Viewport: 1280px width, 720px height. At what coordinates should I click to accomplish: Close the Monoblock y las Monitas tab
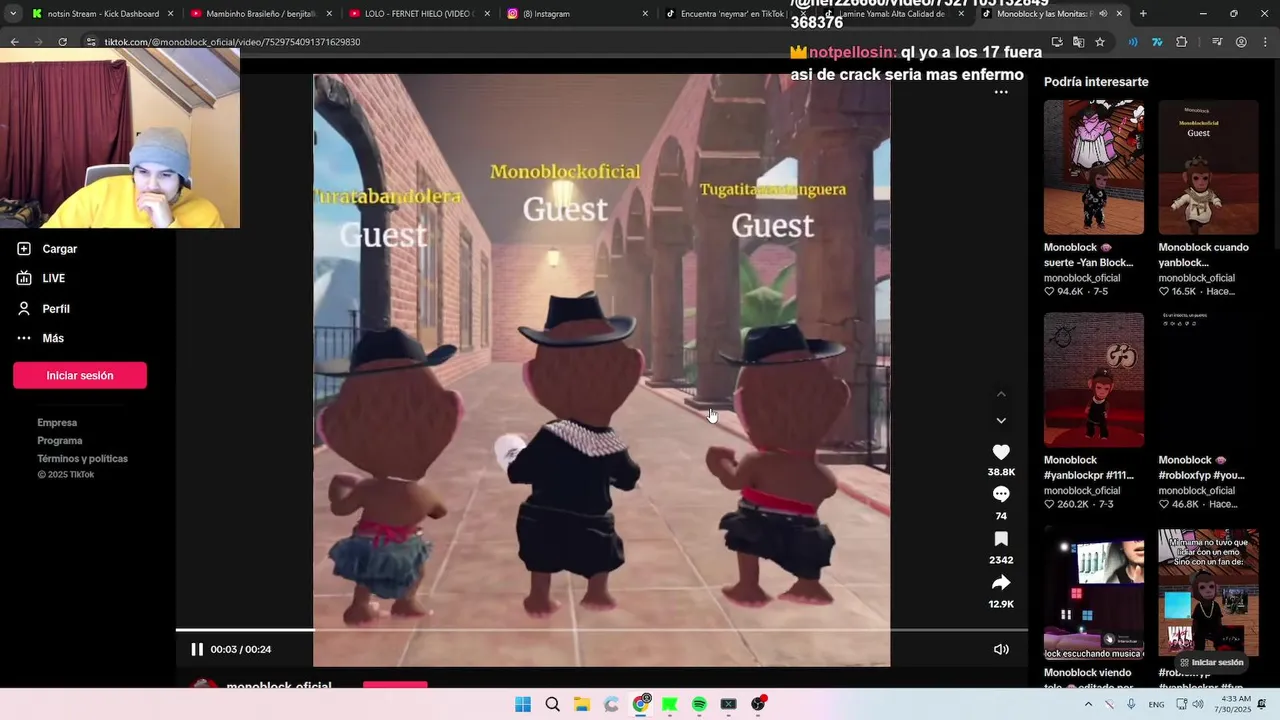pos(1119,14)
